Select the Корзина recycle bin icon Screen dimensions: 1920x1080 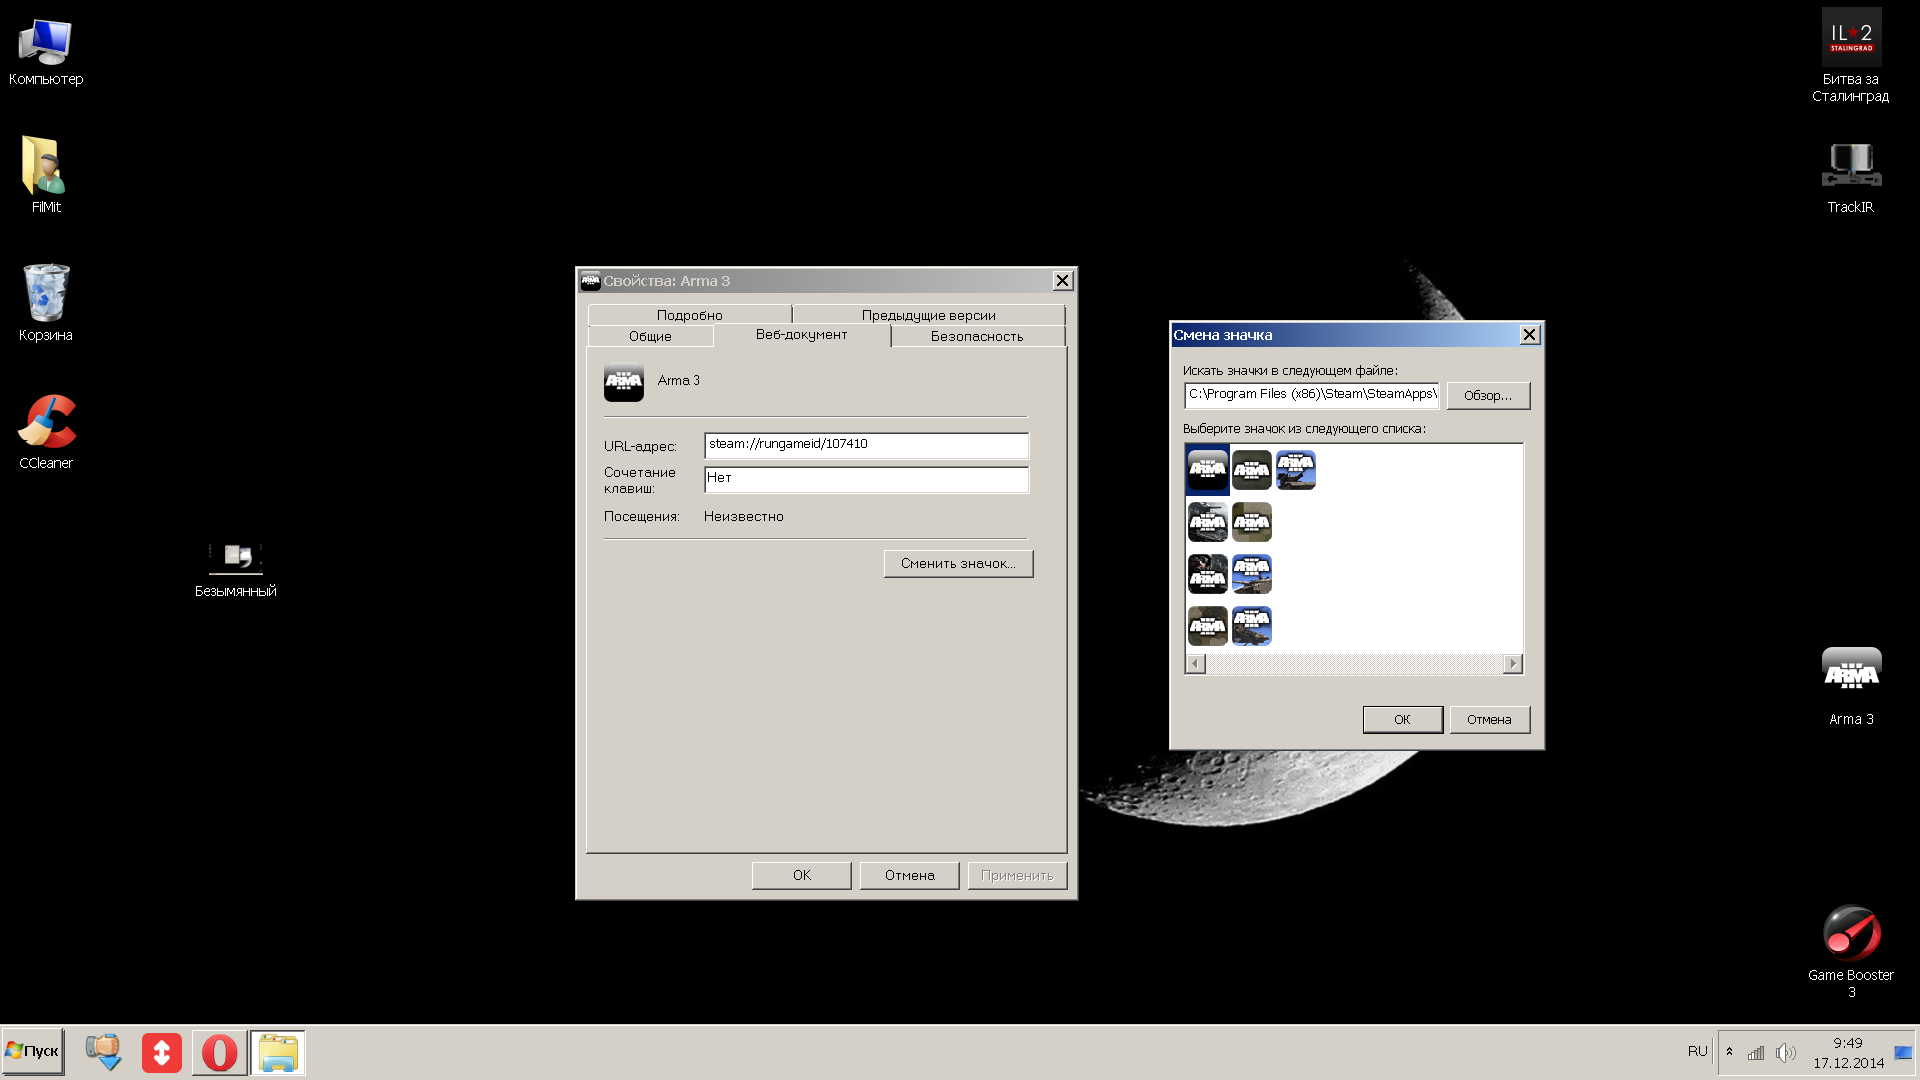pos(46,303)
